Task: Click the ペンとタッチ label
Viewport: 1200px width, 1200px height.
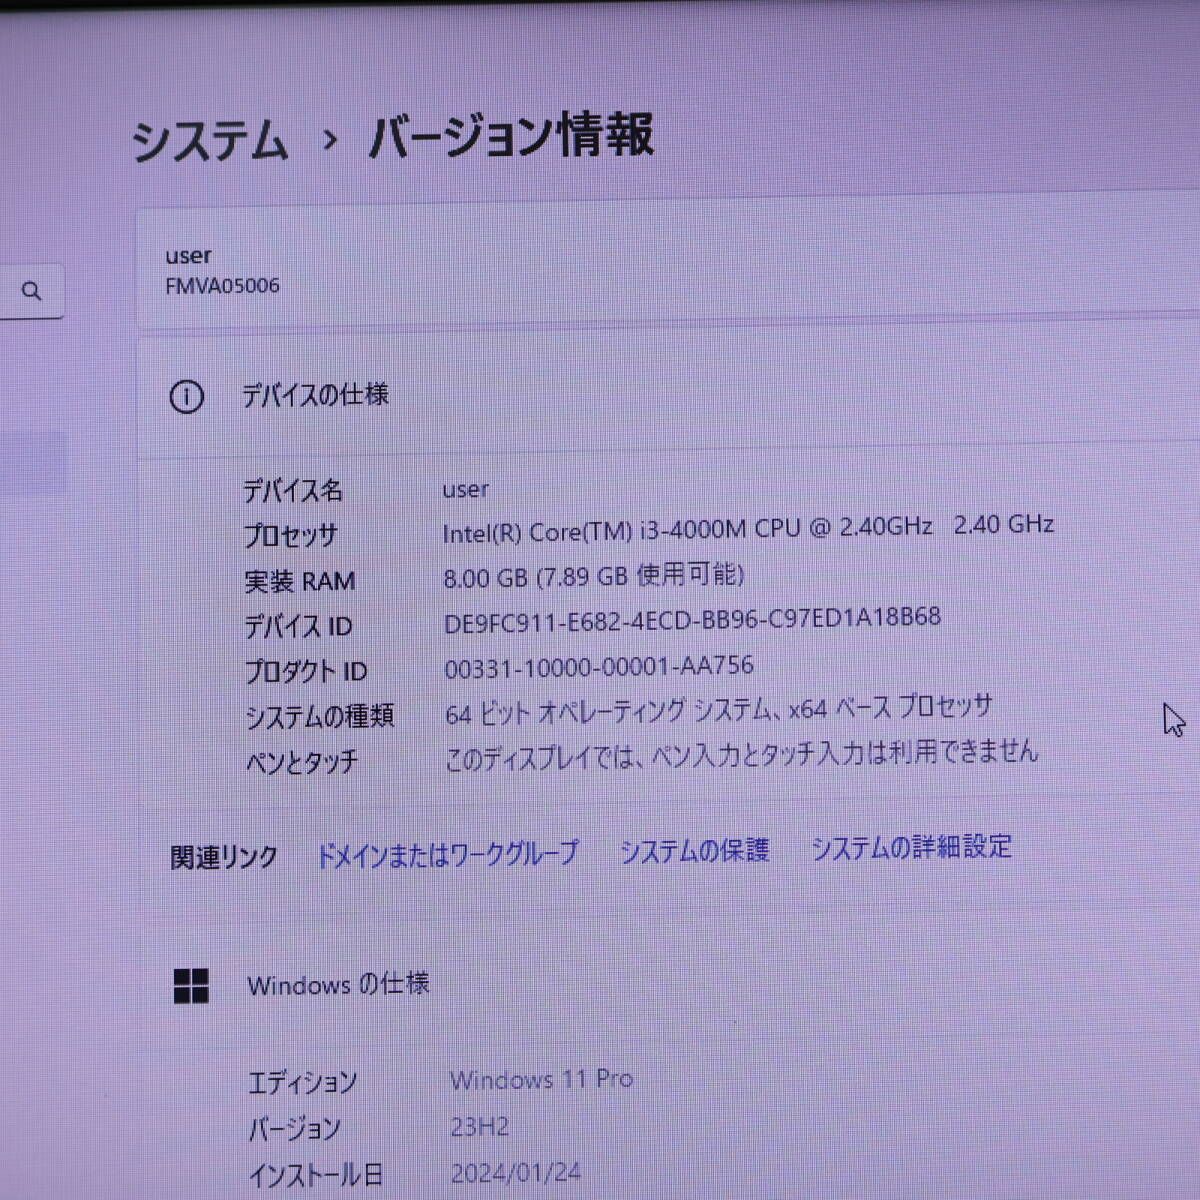Action: pyautogui.click(x=302, y=762)
